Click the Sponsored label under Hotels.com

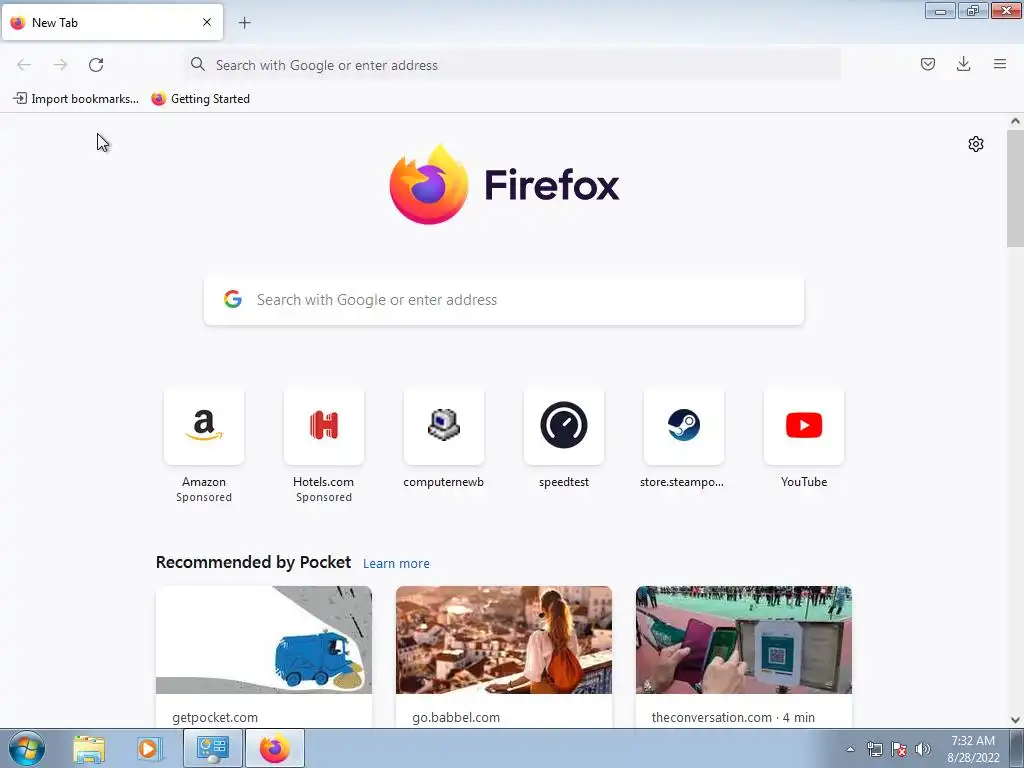324,497
